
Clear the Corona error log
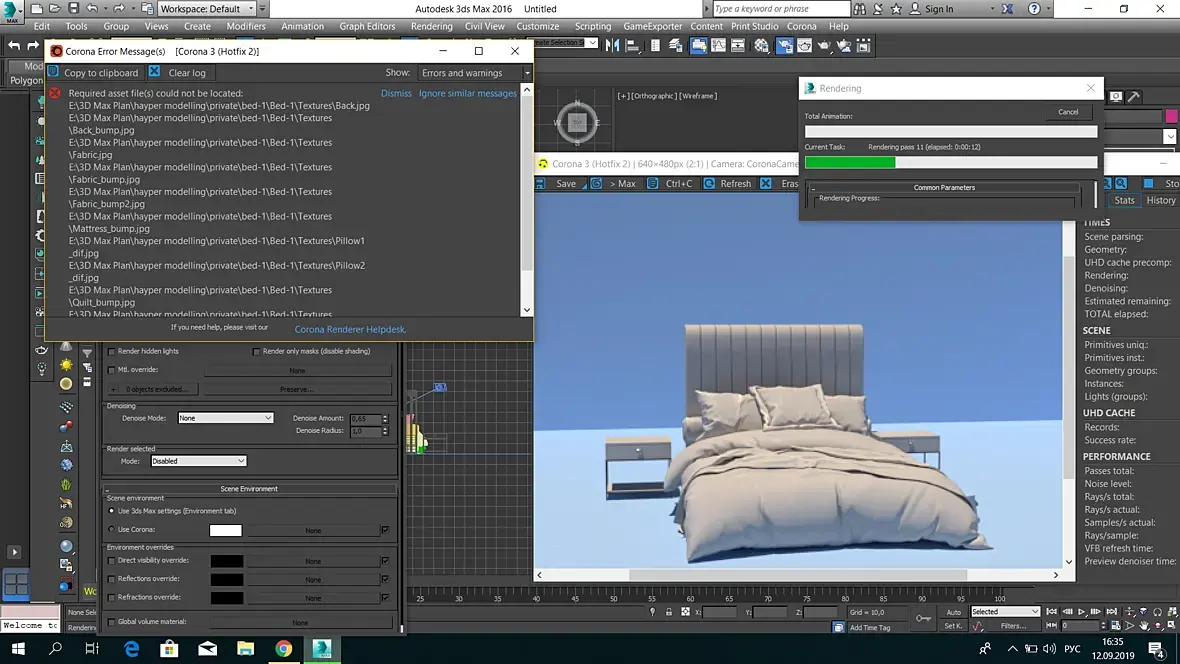[x=178, y=72]
